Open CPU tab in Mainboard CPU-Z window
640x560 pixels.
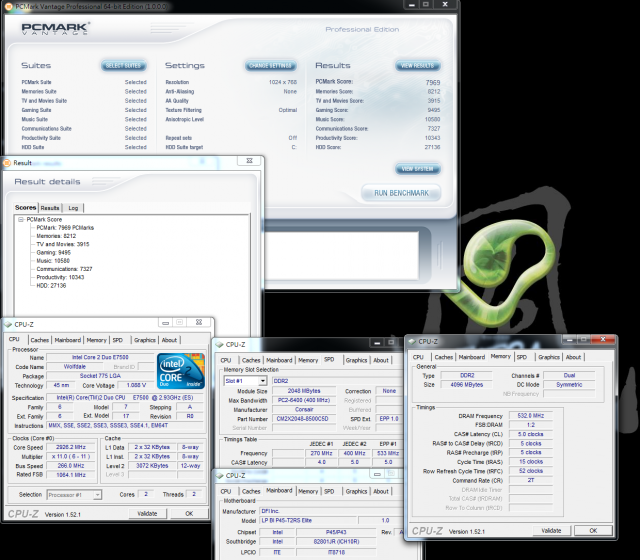click(226, 491)
